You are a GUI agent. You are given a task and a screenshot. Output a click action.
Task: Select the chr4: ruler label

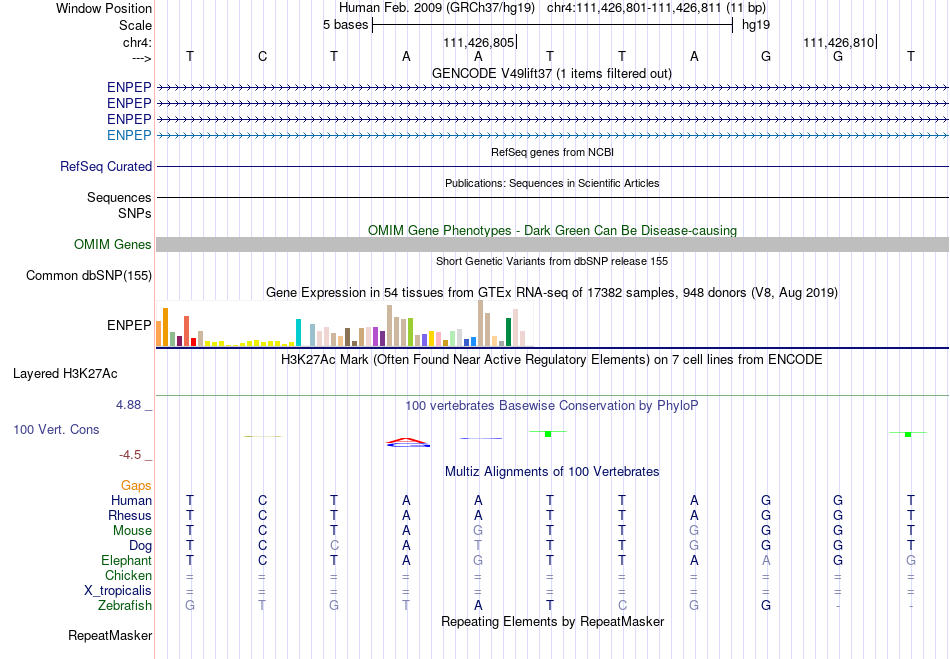tap(137, 42)
